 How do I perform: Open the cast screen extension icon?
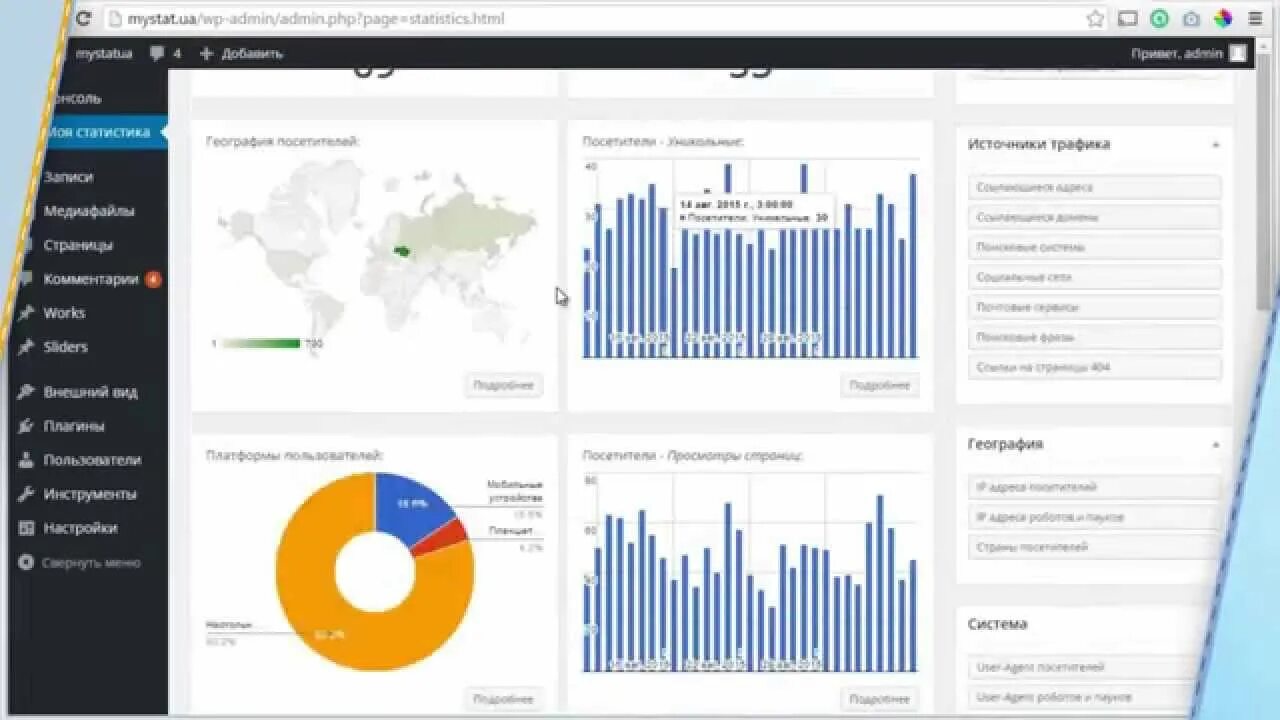[x=1128, y=18]
